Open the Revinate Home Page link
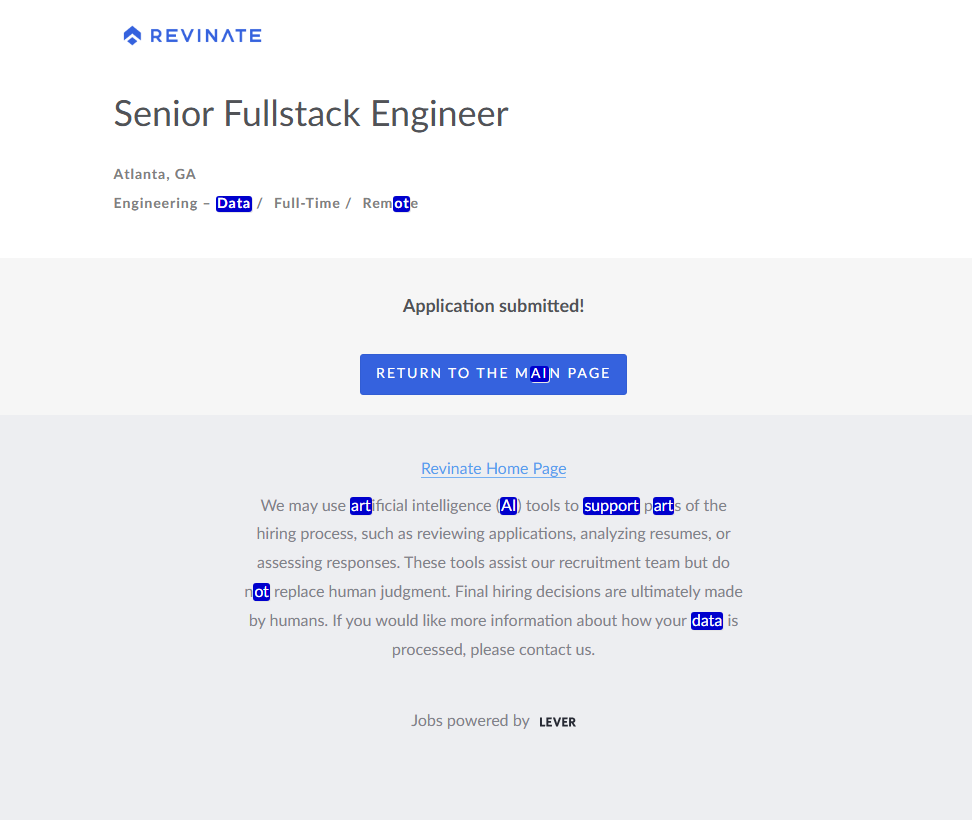This screenshot has width=972, height=820. [x=493, y=468]
